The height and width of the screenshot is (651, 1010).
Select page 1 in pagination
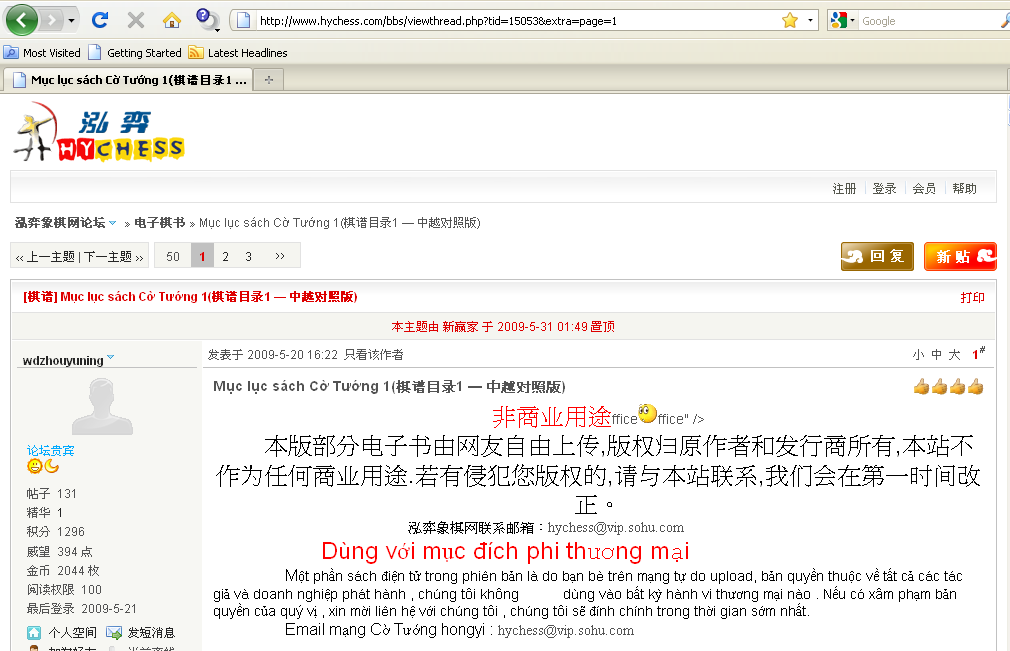[202, 256]
